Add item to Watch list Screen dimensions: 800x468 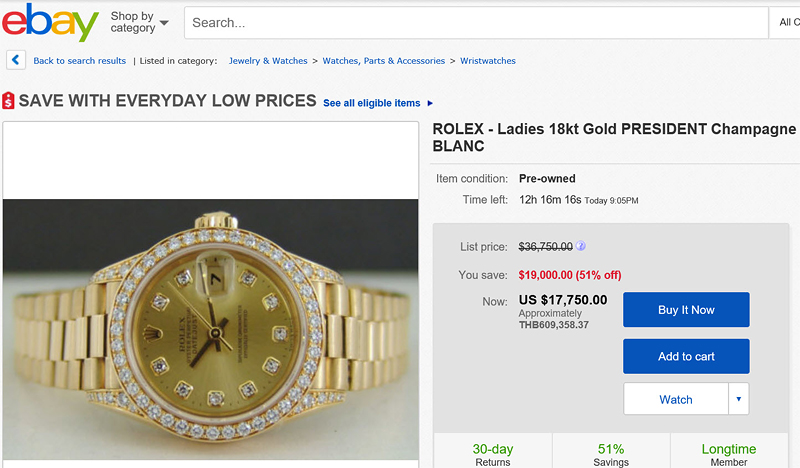[675, 399]
